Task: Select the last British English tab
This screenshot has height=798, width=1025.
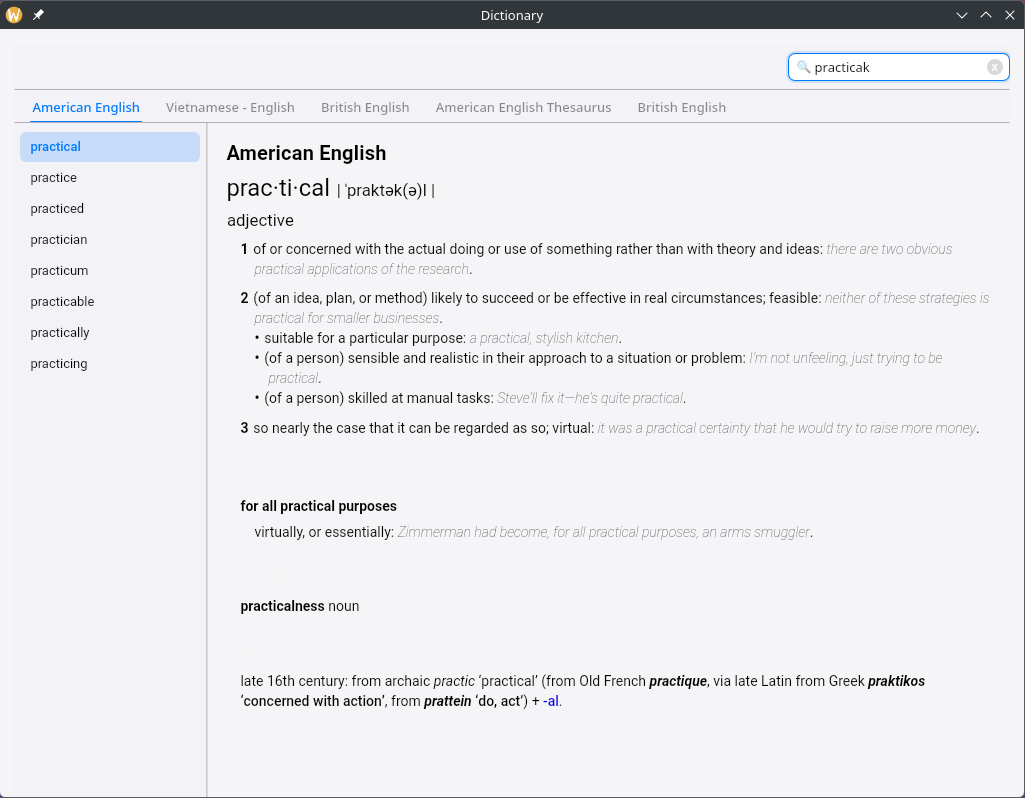Action: [681, 107]
